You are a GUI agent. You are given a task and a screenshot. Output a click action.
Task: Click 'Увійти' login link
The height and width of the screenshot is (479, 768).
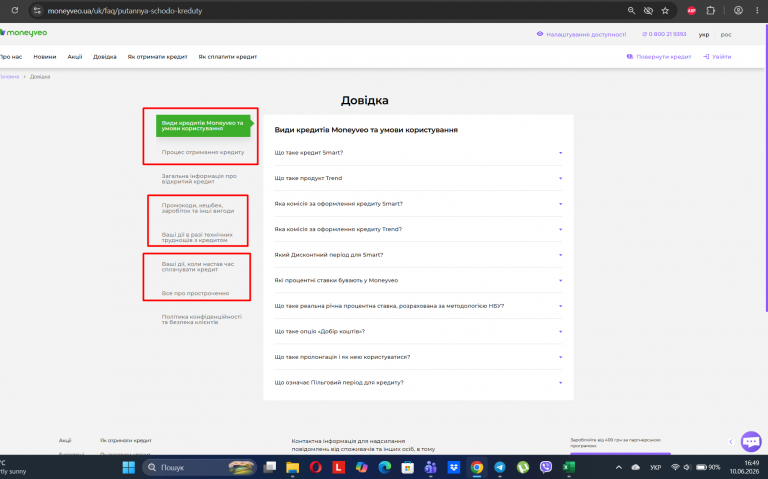718,57
